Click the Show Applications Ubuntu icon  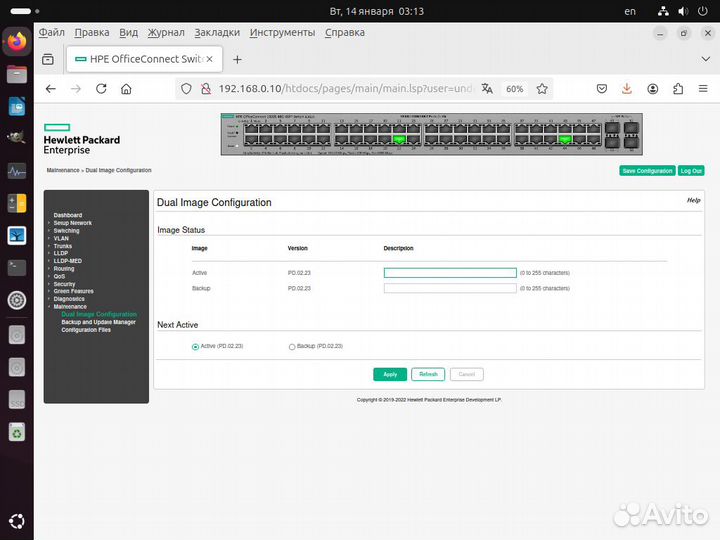pos(17,521)
